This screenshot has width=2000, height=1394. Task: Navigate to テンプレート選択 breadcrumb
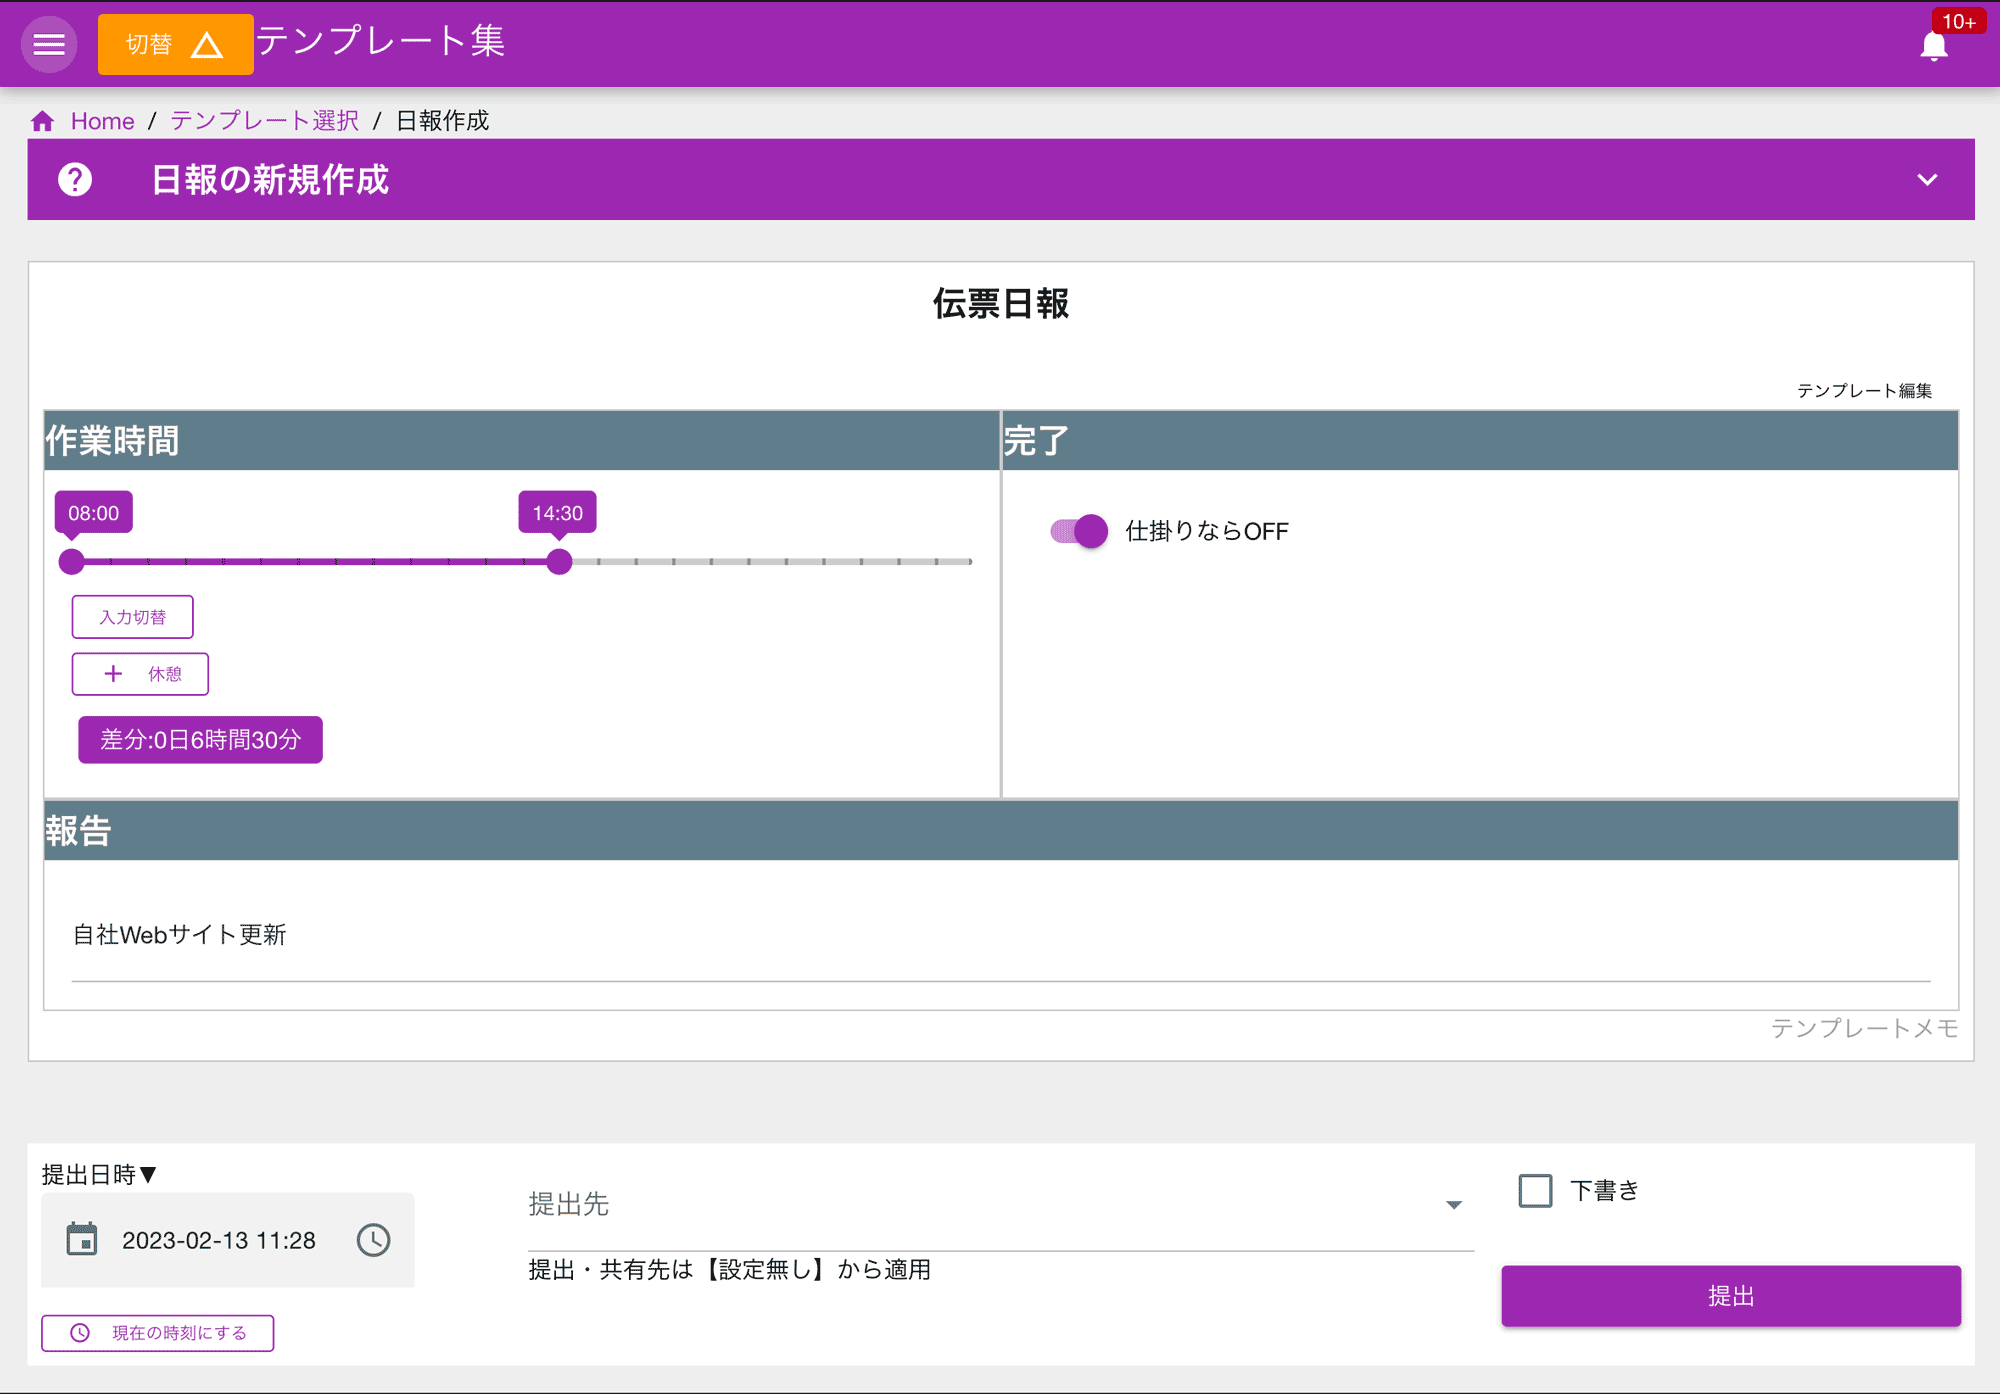point(262,120)
